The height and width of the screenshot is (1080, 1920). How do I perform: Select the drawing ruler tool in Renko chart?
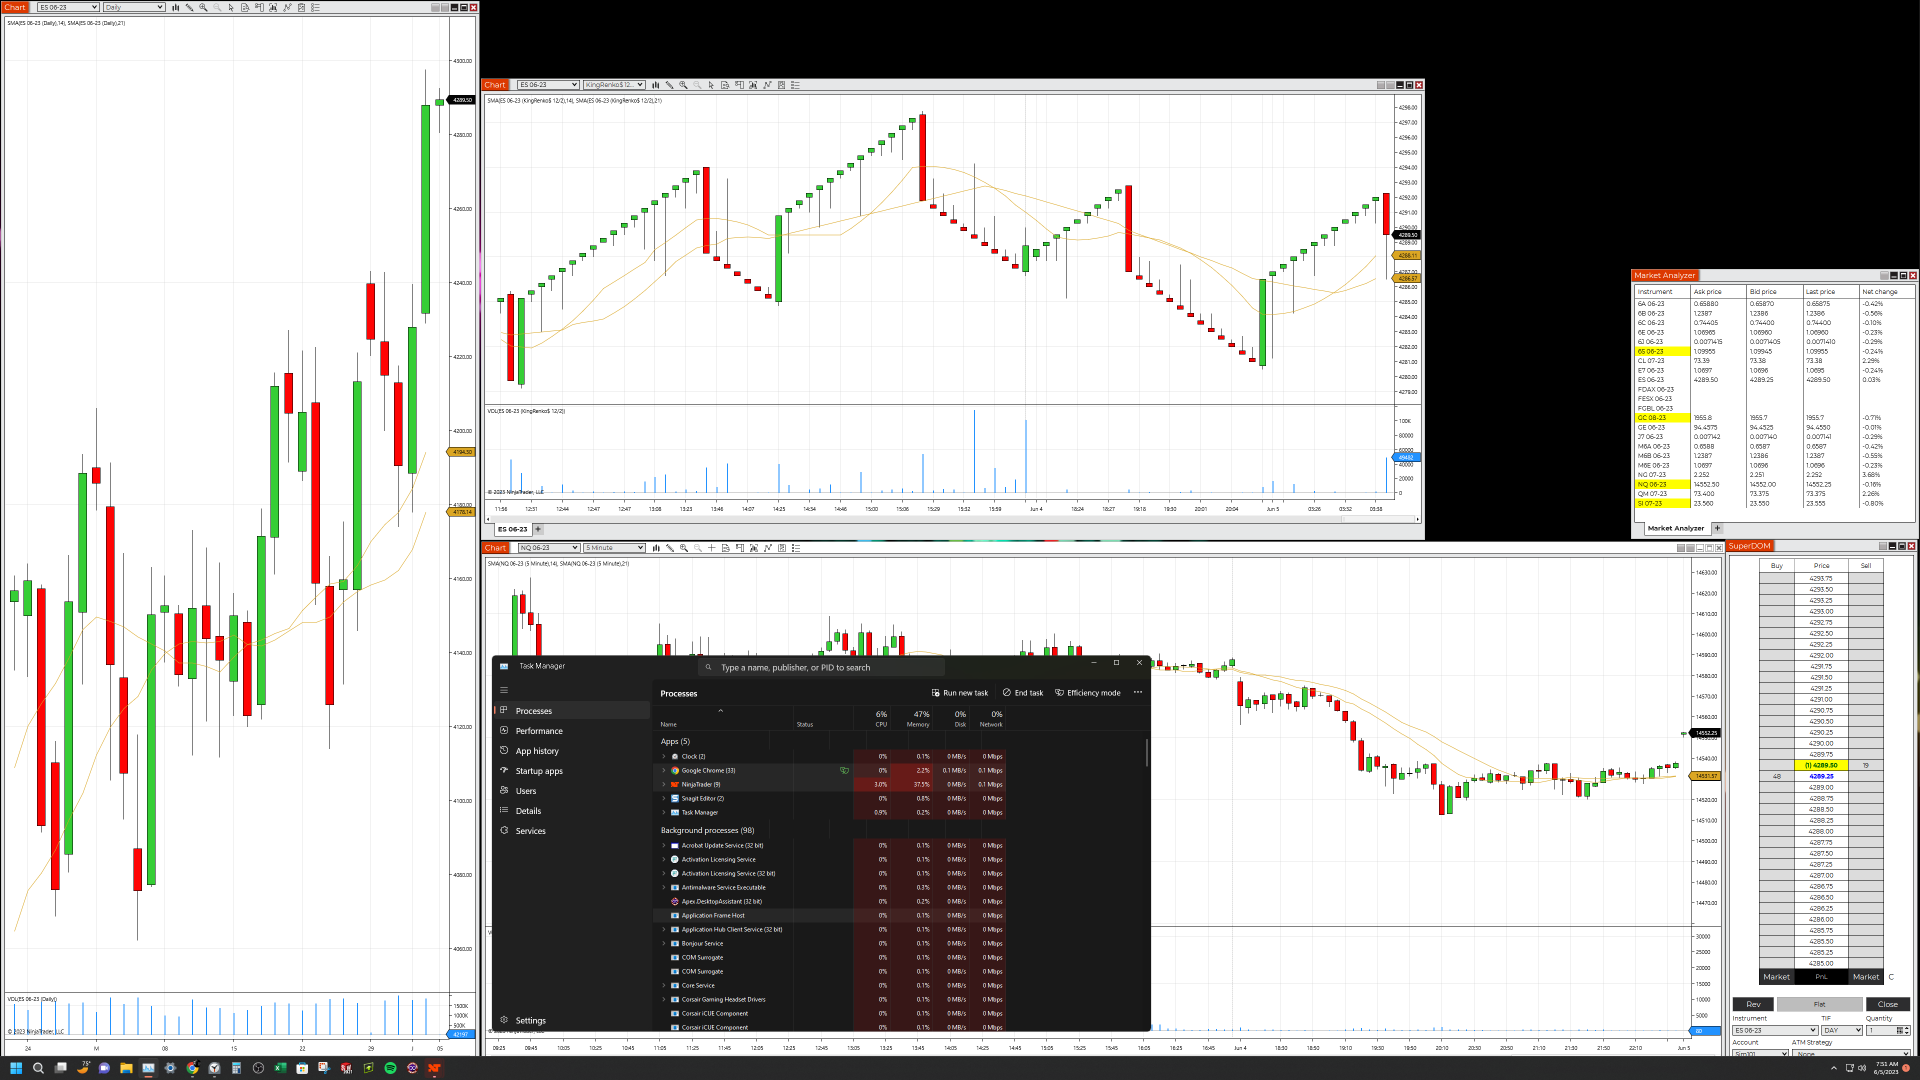pyautogui.click(x=670, y=85)
